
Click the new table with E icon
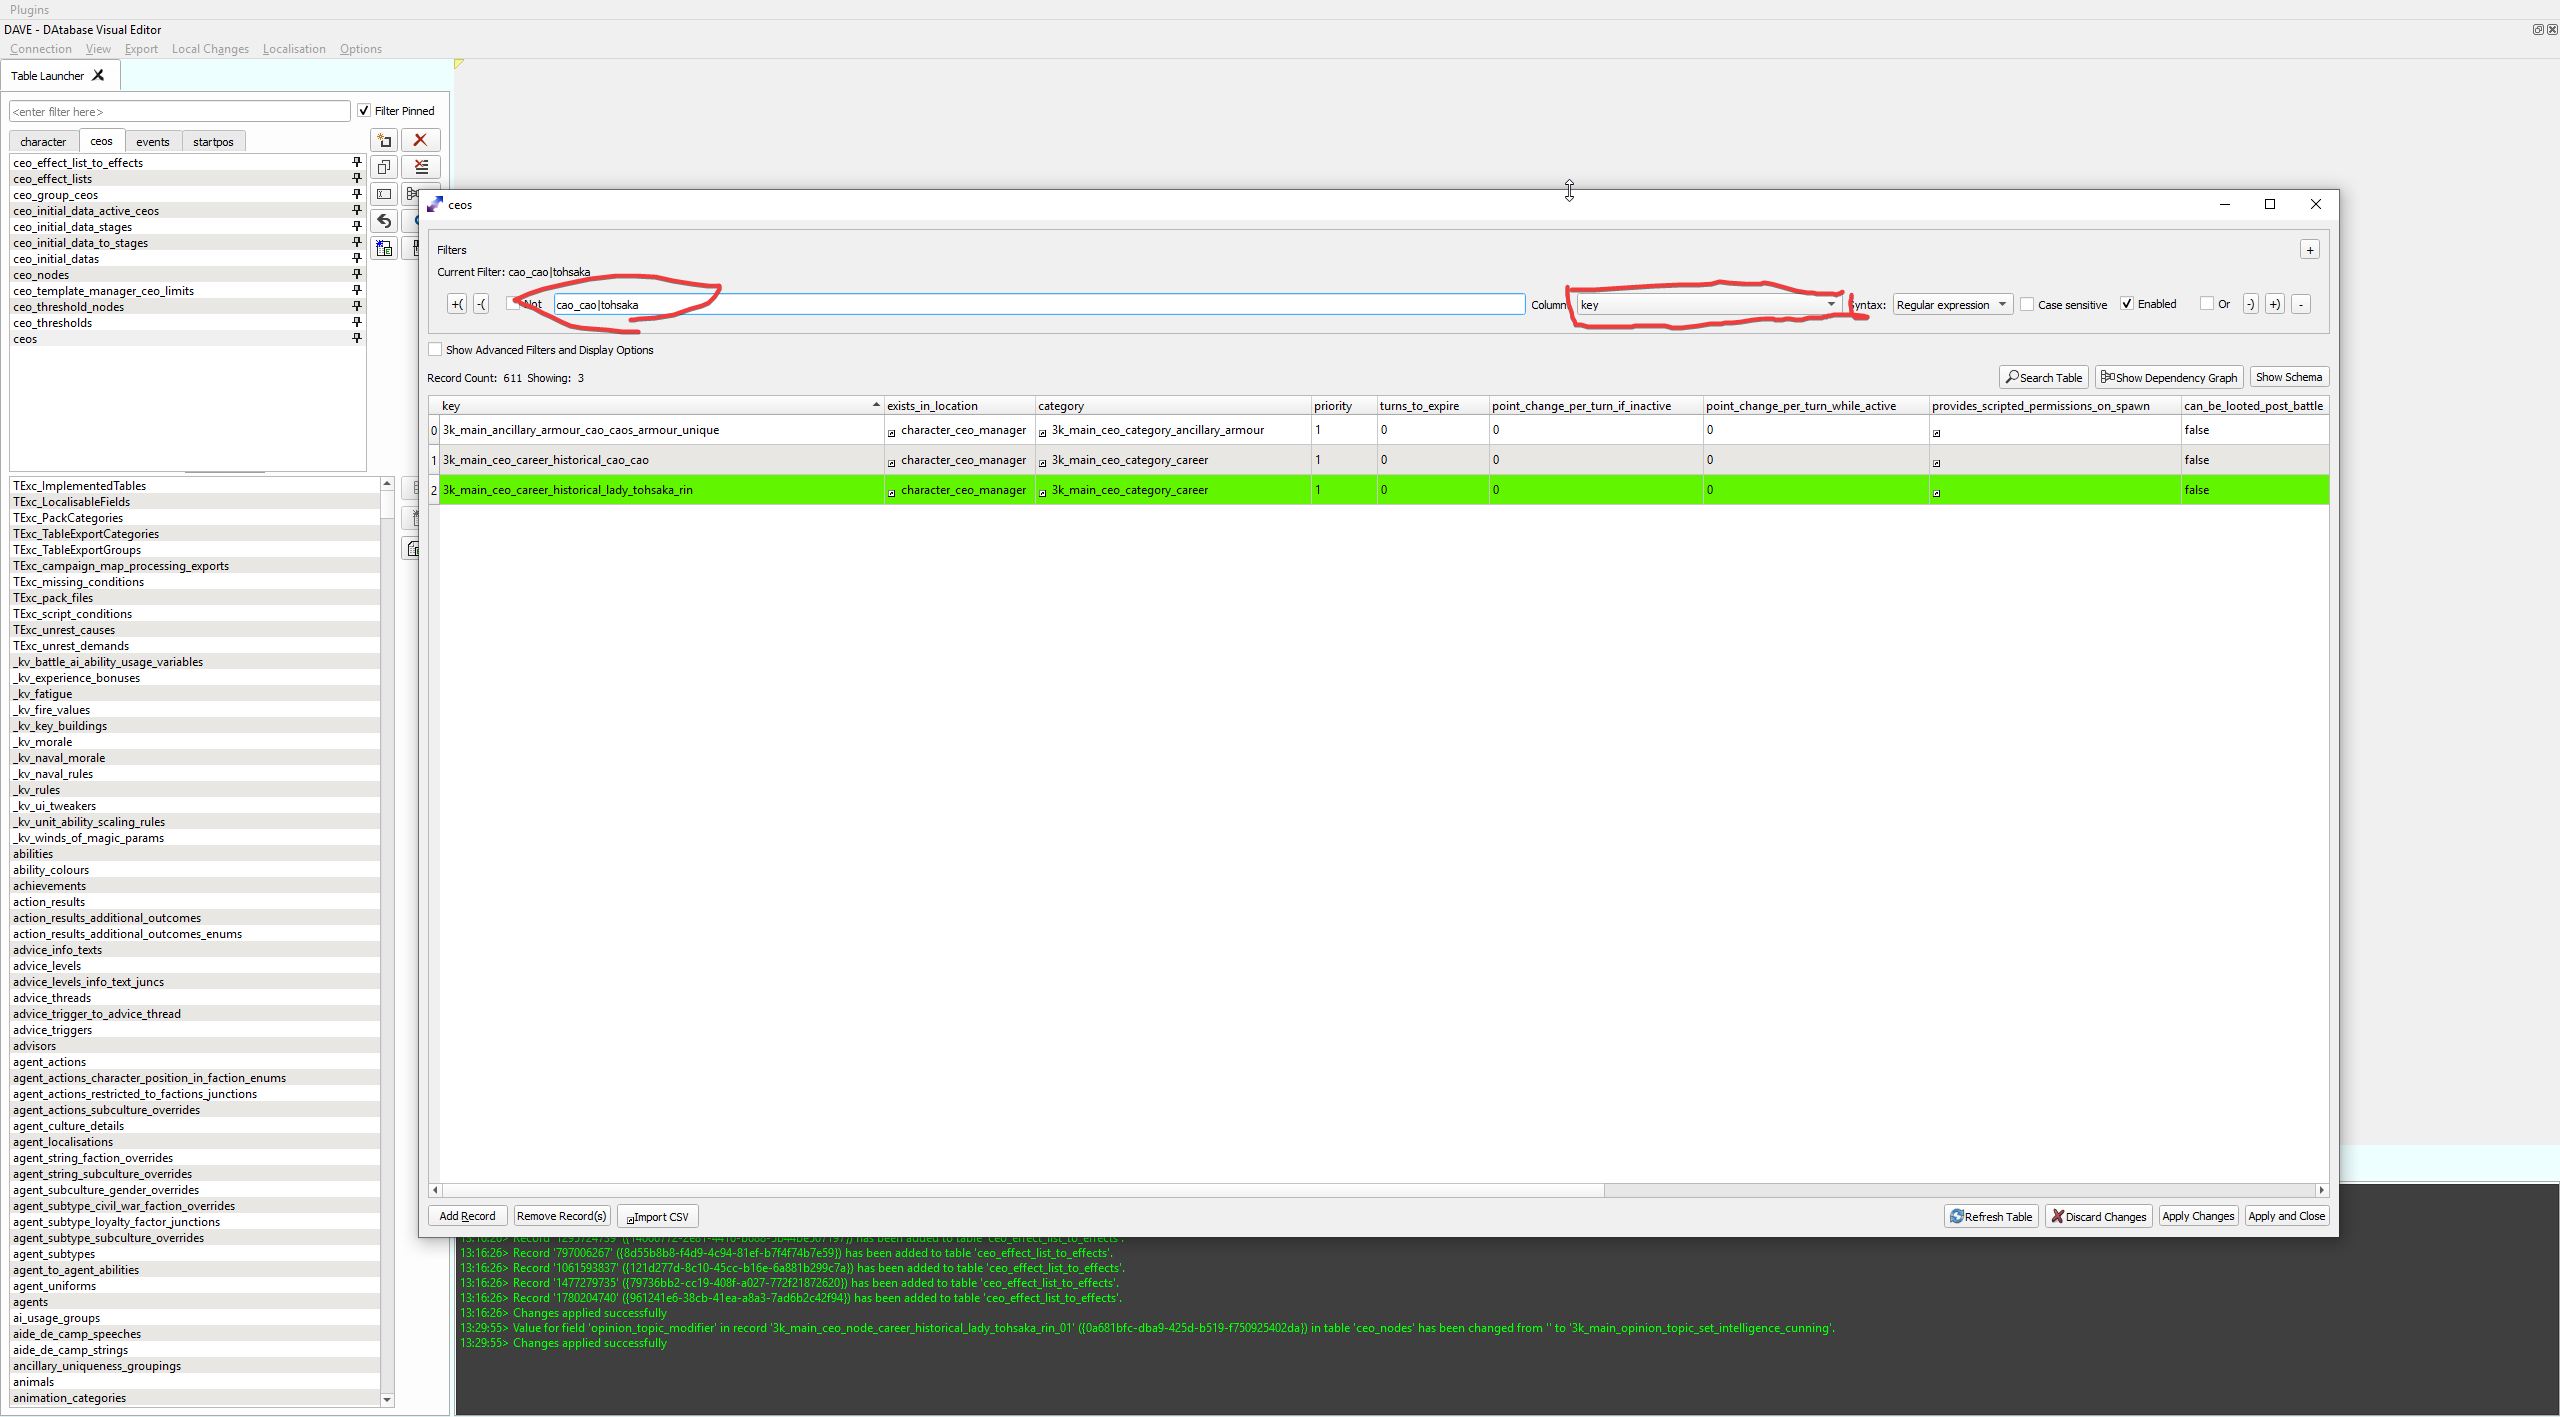384,248
